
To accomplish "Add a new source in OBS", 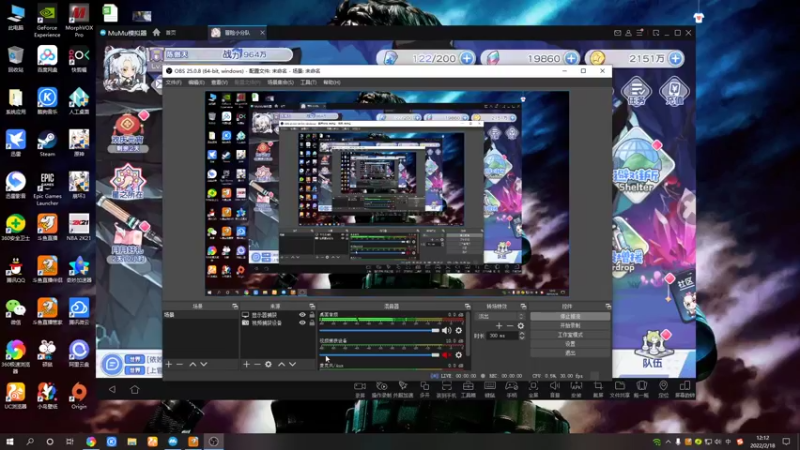I will tap(246, 364).
